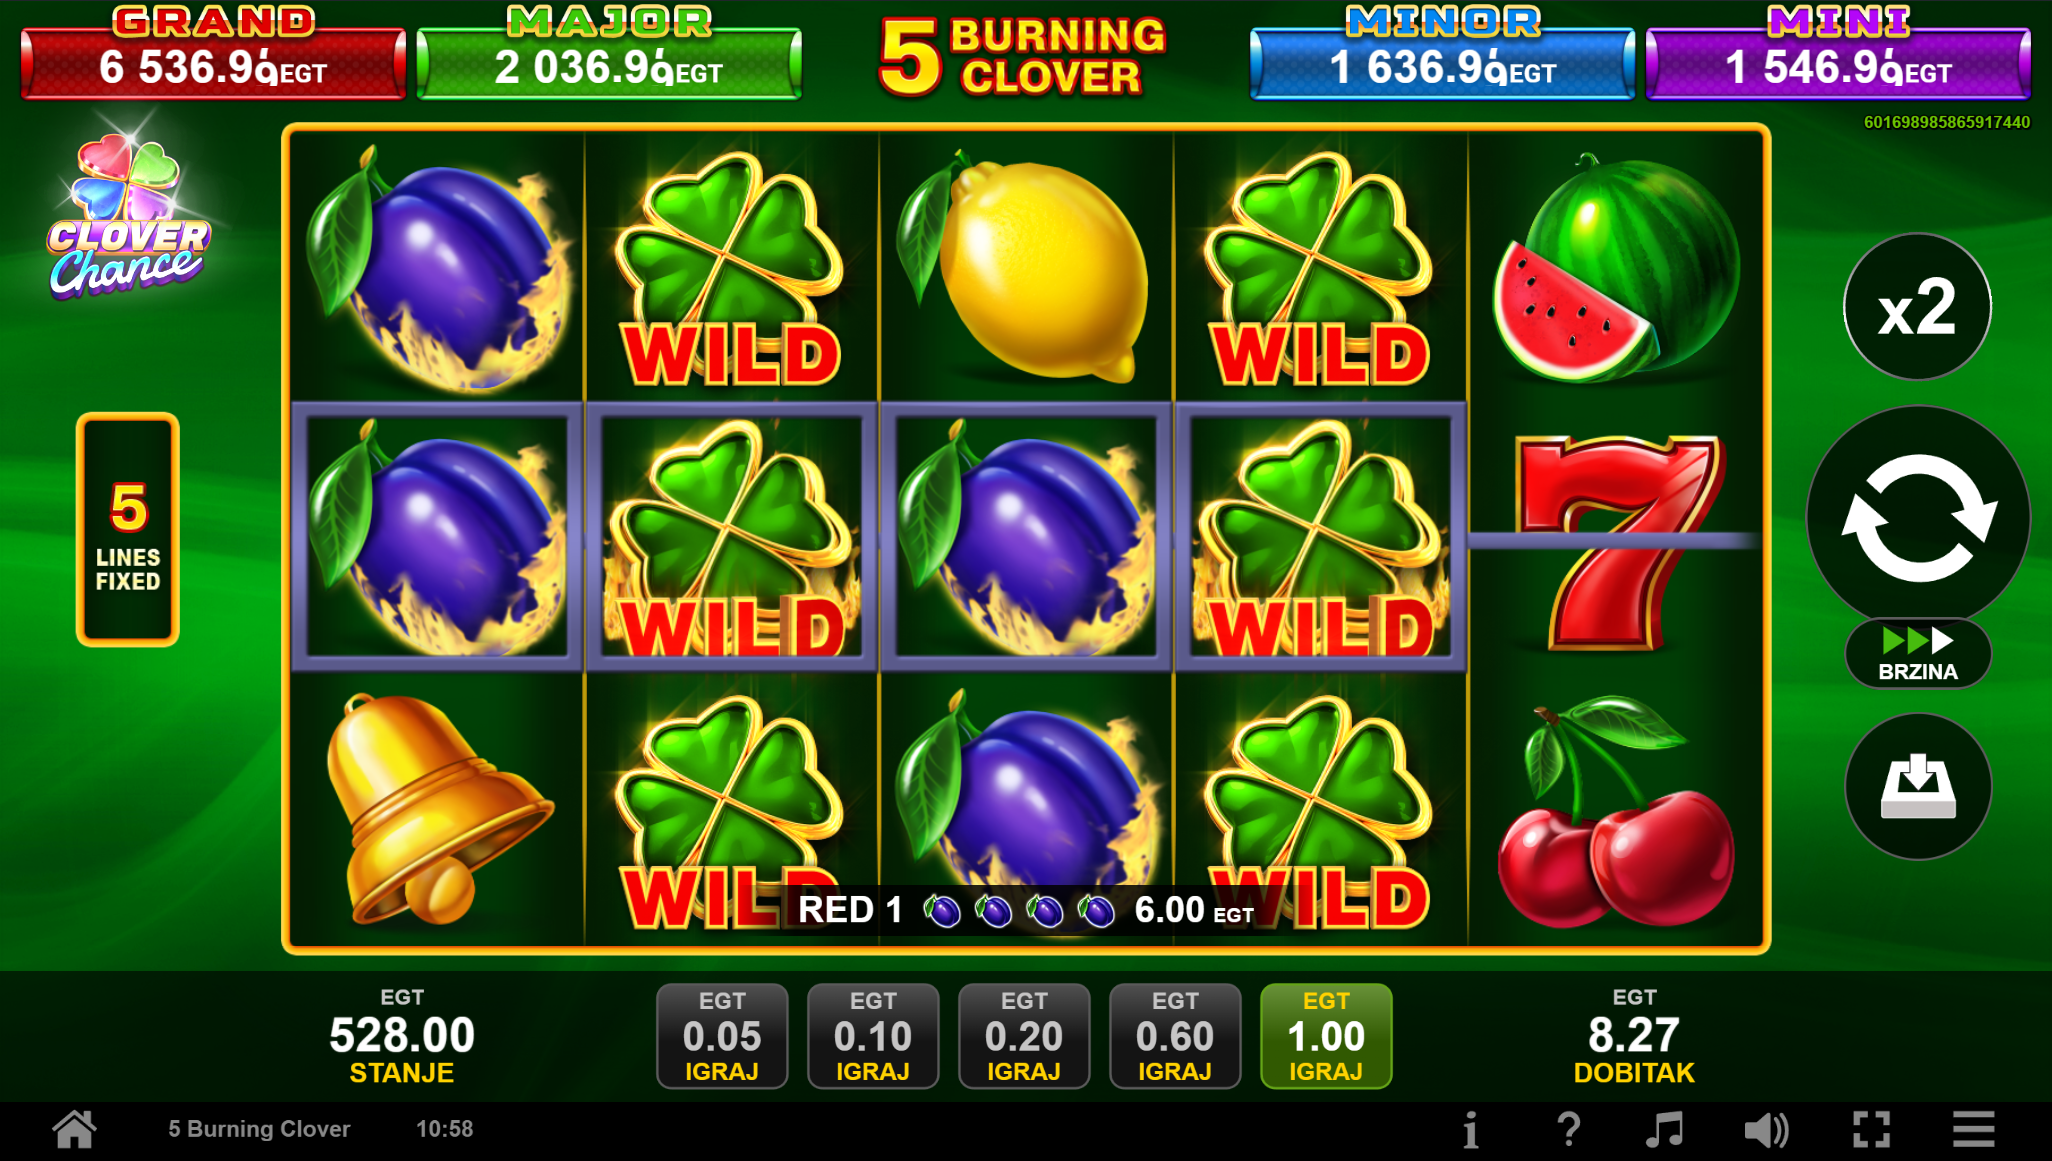Mute sound with the speaker icon
The width and height of the screenshot is (2052, 1161).
[1767, 1130]
